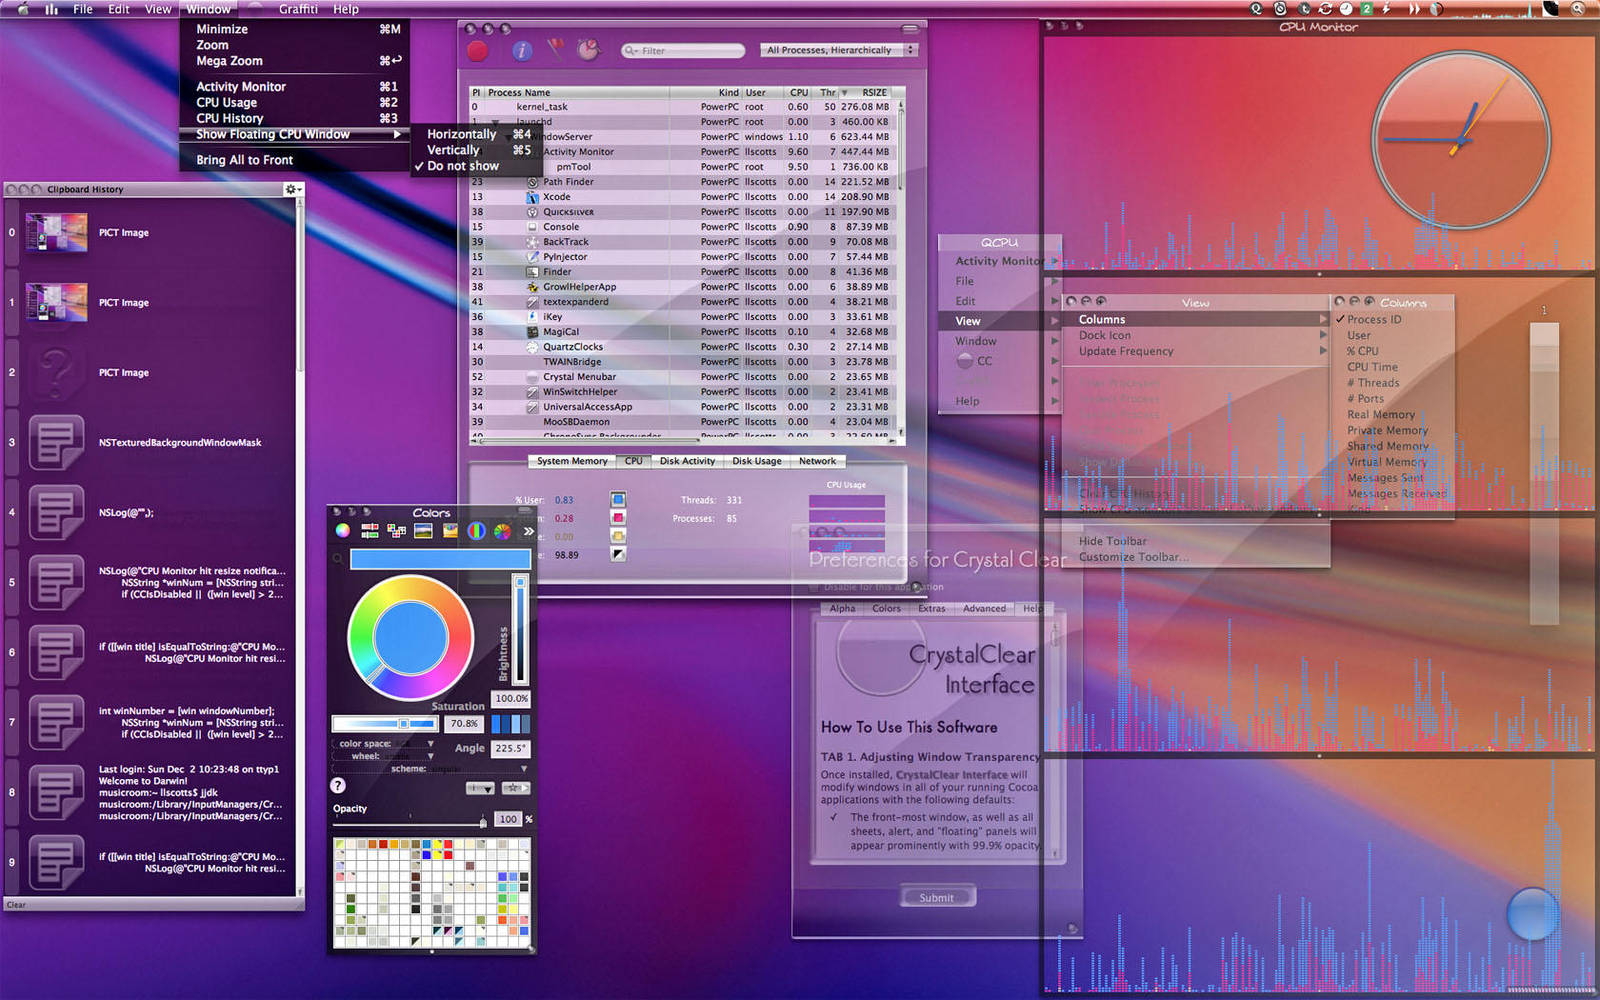Click the magnifier color sampler icon
This screenshot has height=1000, width=1600.
click(338, 559)
